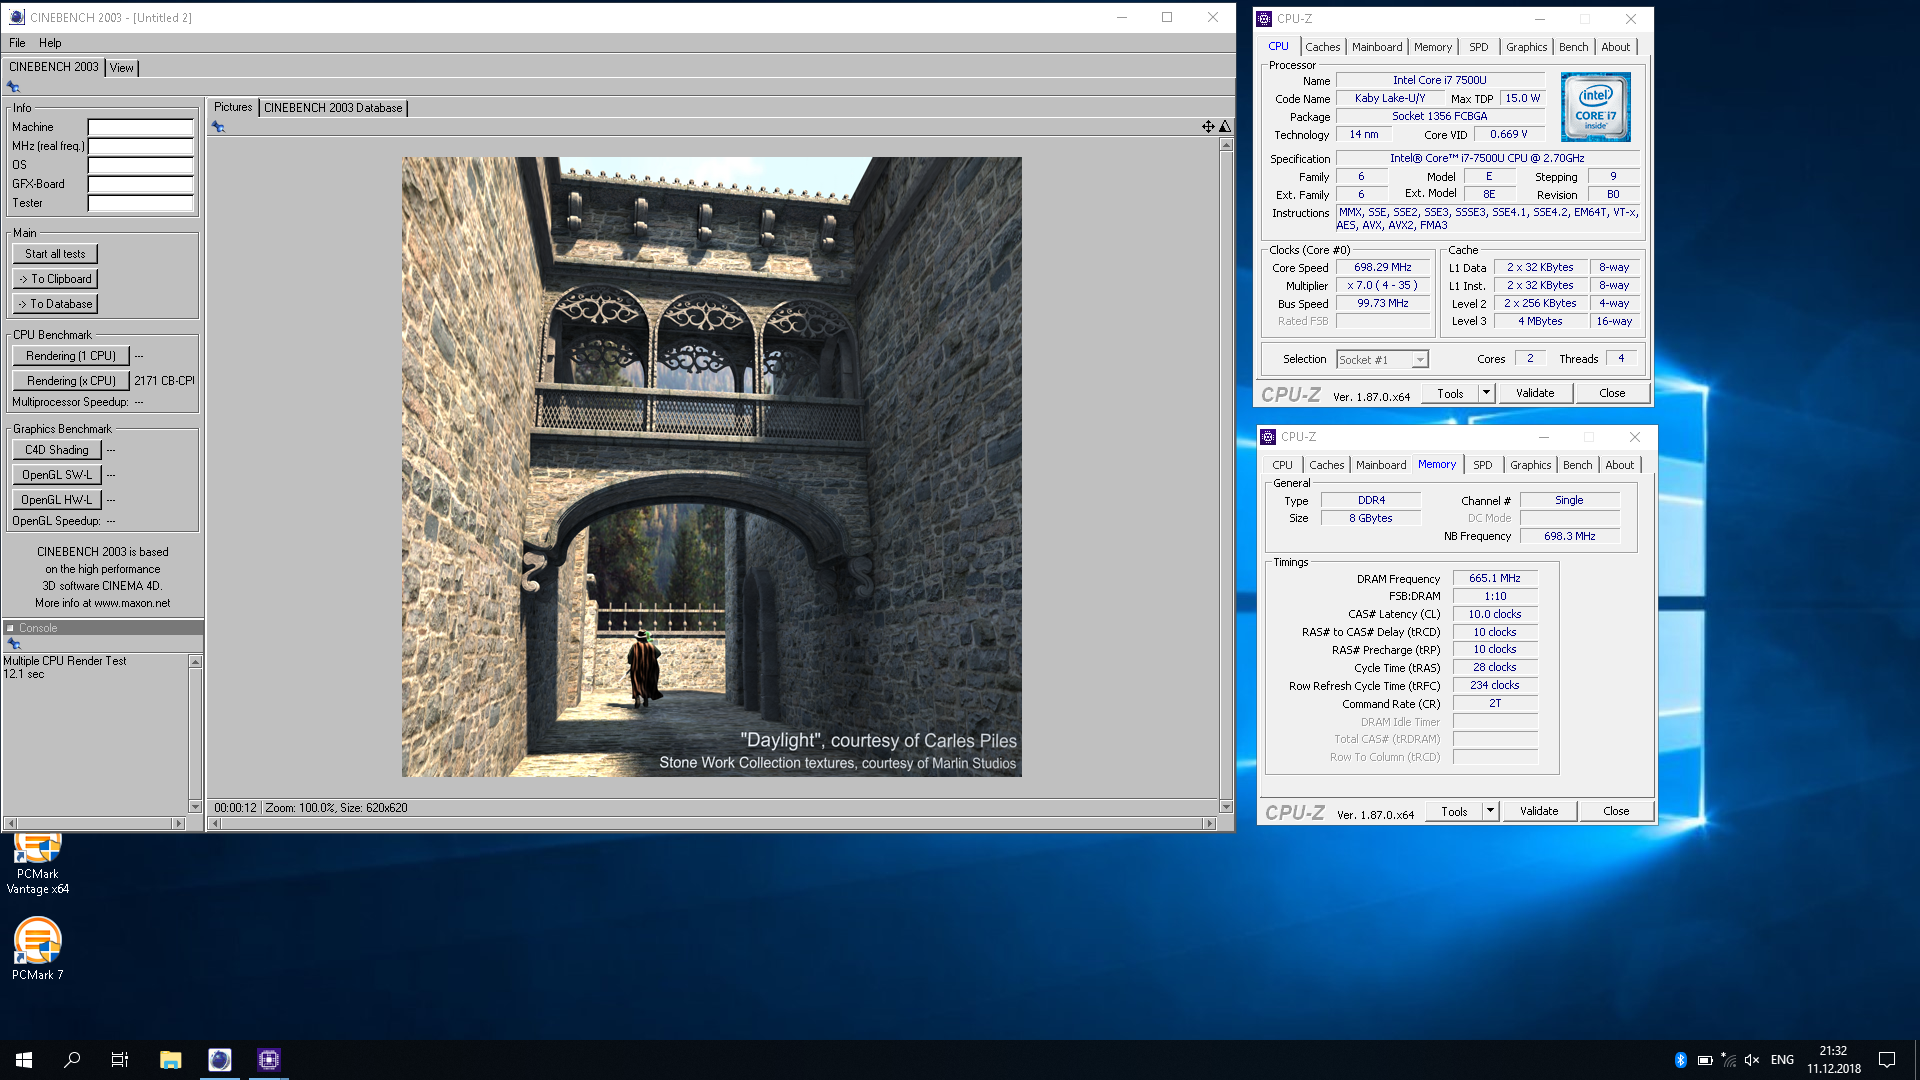Open the Help menu

(50, 43)
